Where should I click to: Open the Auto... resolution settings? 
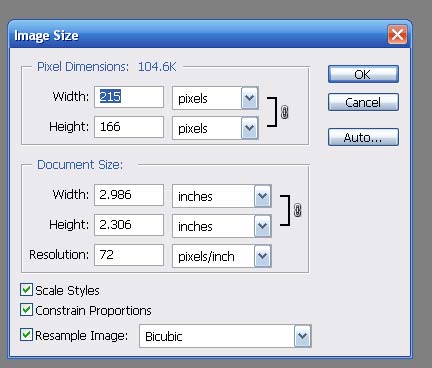(x=363, y=137)
